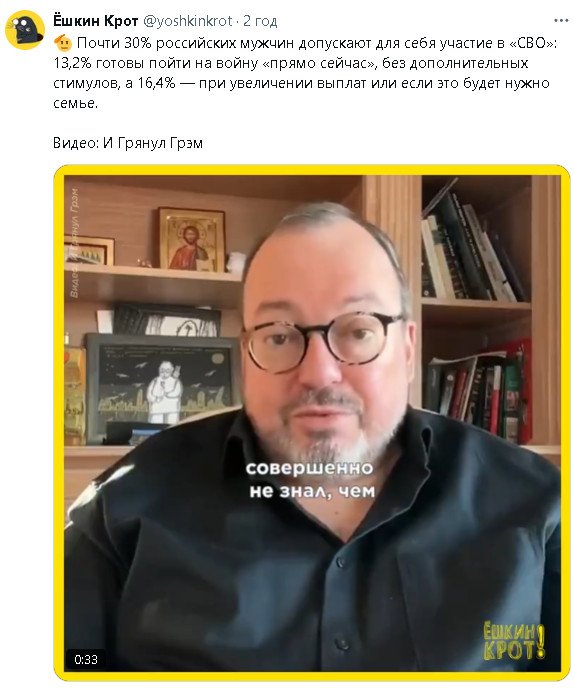Open the three-dot more options menu
574x688 pixels.
pyautogui.click(x=561, y=21)
